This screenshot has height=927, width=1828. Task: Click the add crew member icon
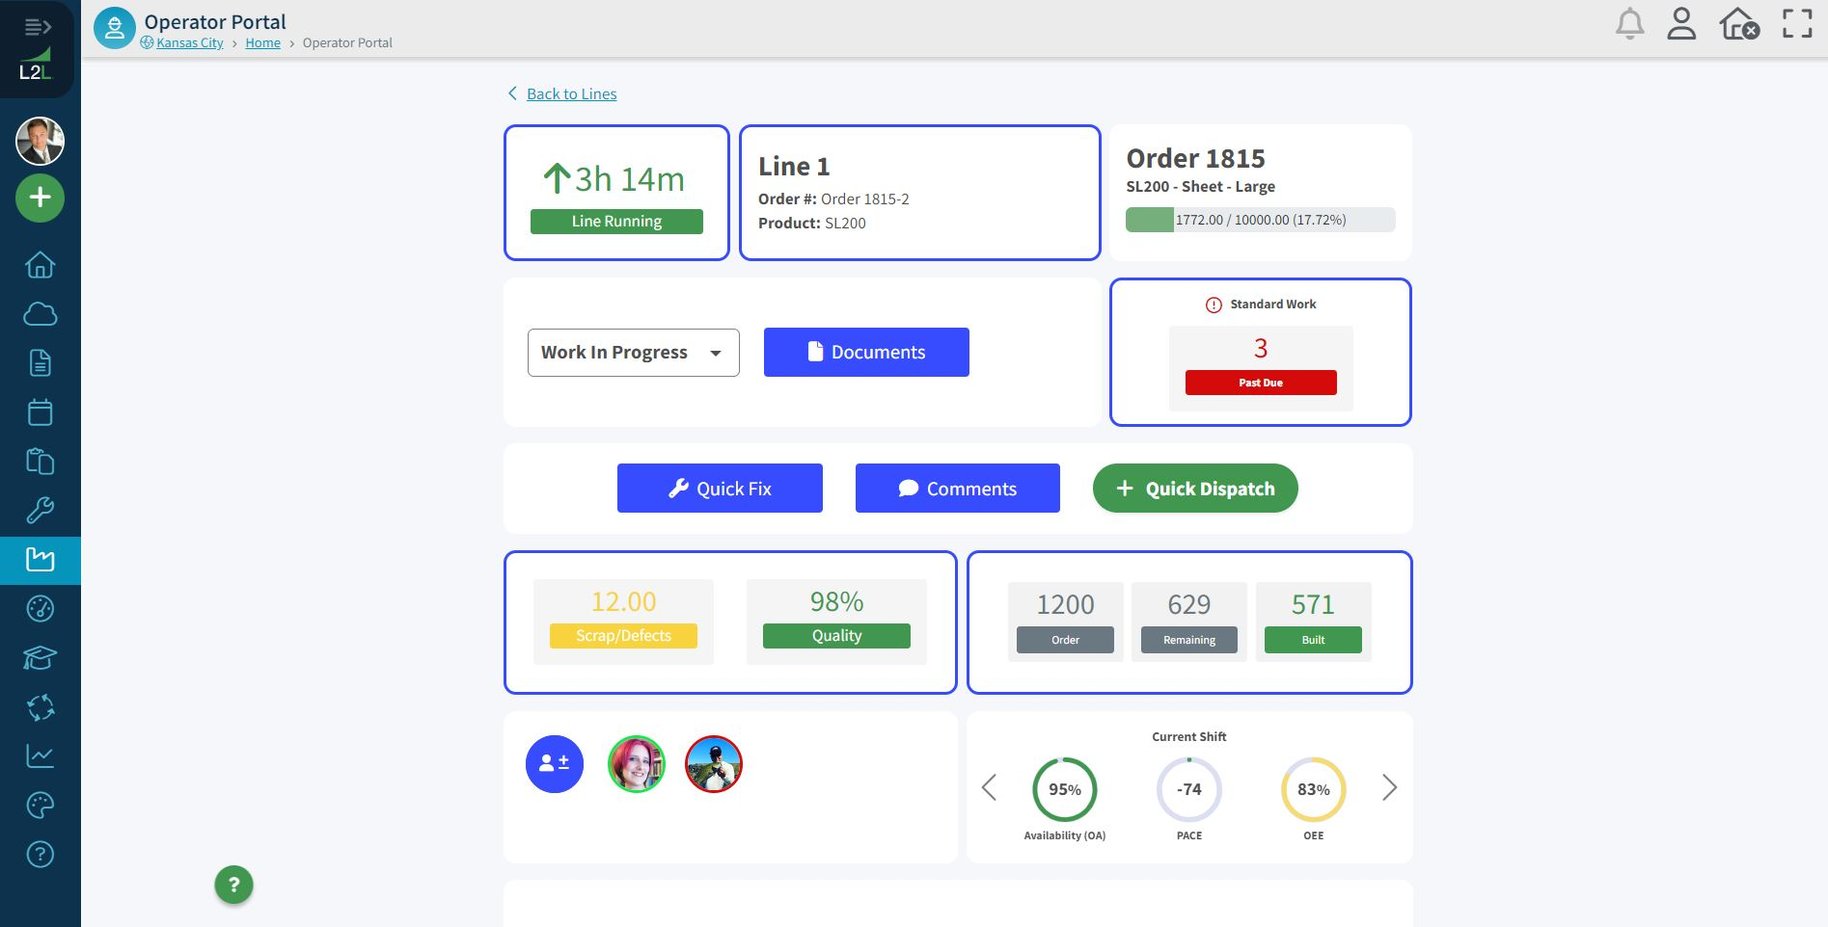pos(554,764)
